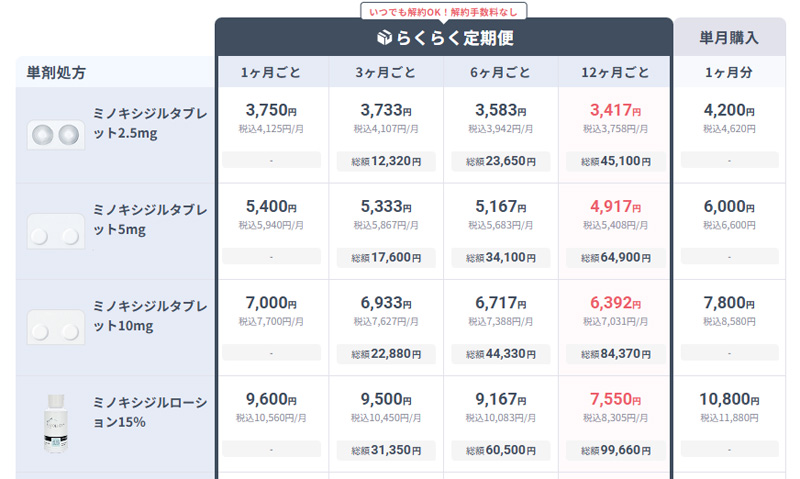The image size is (800, 479).
Task: Click the 単月購入 header
Action: 729,38
